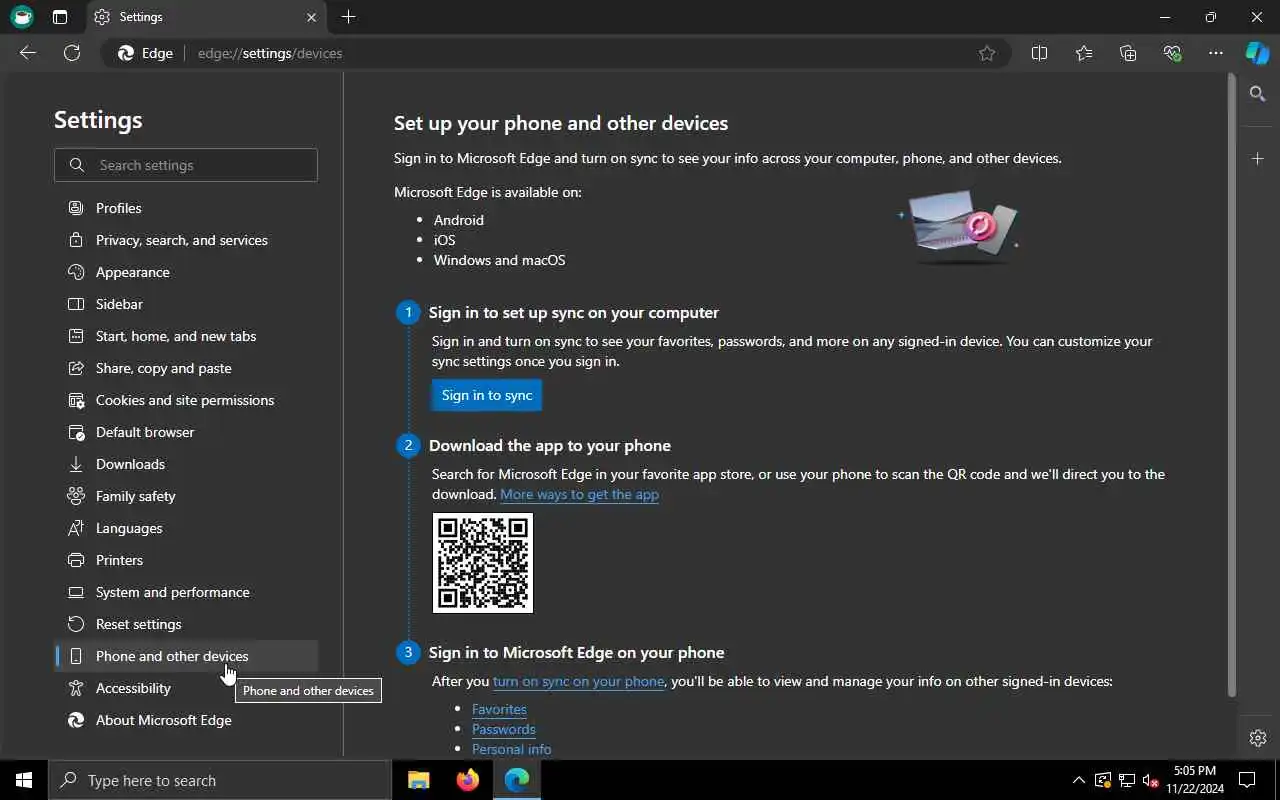Screen dimensions: 1280x800
Task: Open Browser essentials heart icon
Action: 1172,53
